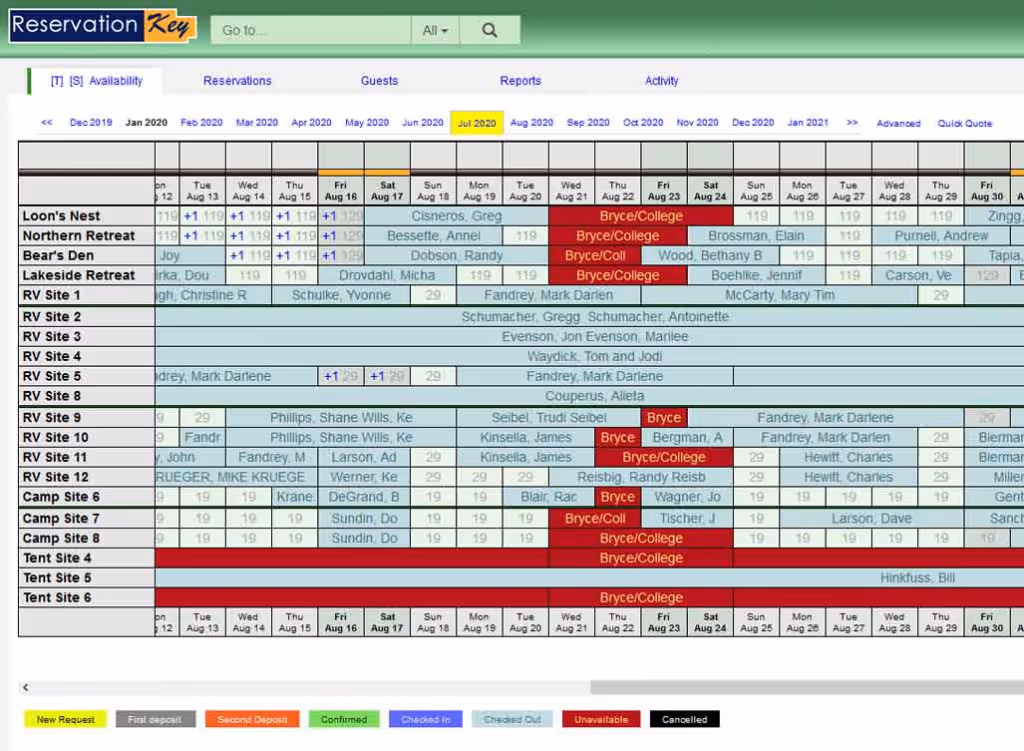The height and width of the screenshot is (751, 1024).
Task: Click the red Unavailable legend swatch
Action: [x=600, y=719]
